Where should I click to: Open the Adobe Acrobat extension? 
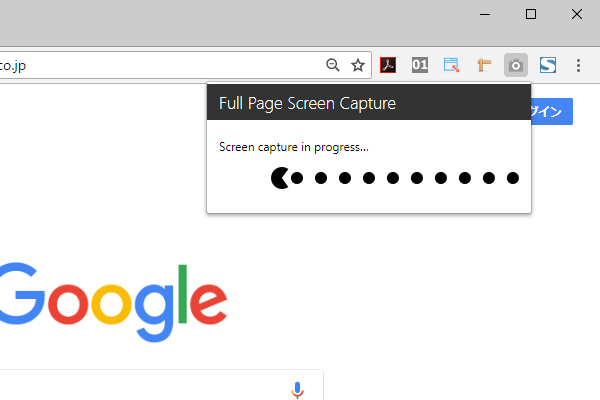388,65
